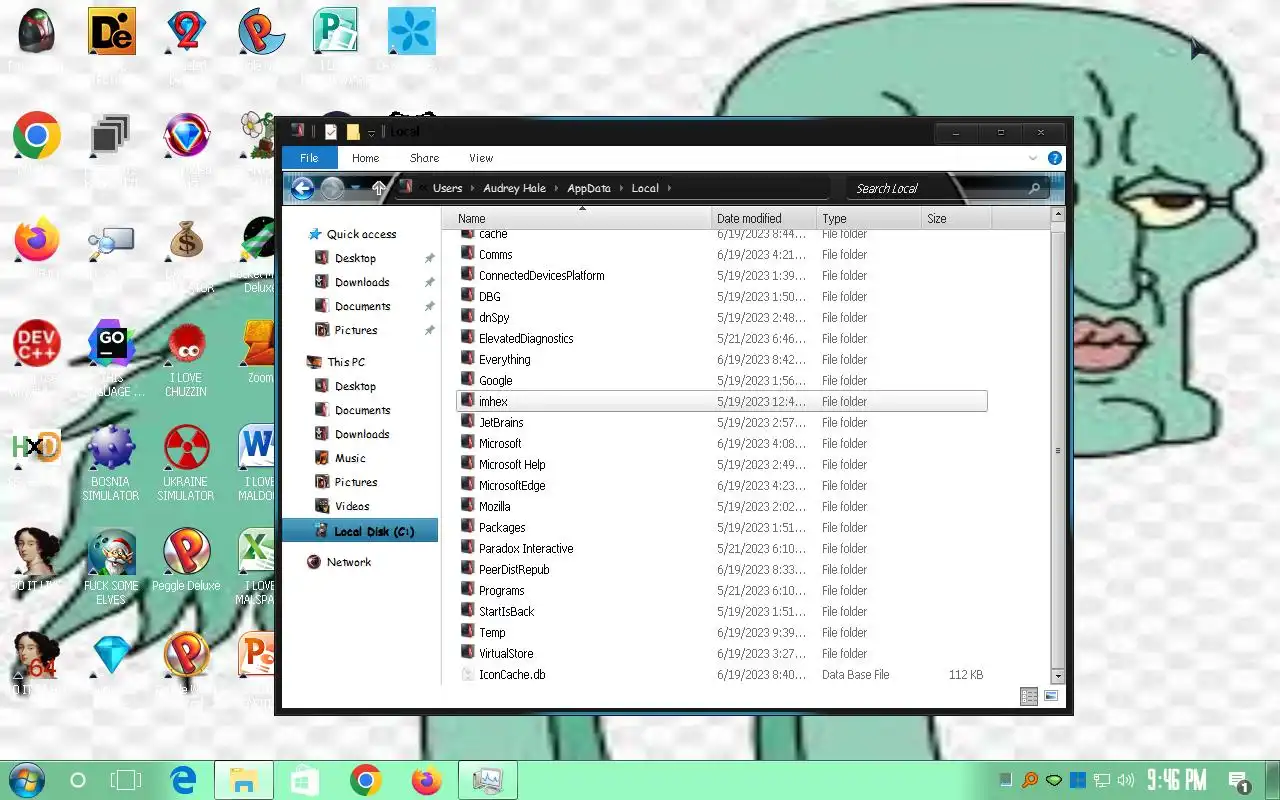Click the file list scrollbar up arrow

1058,216
